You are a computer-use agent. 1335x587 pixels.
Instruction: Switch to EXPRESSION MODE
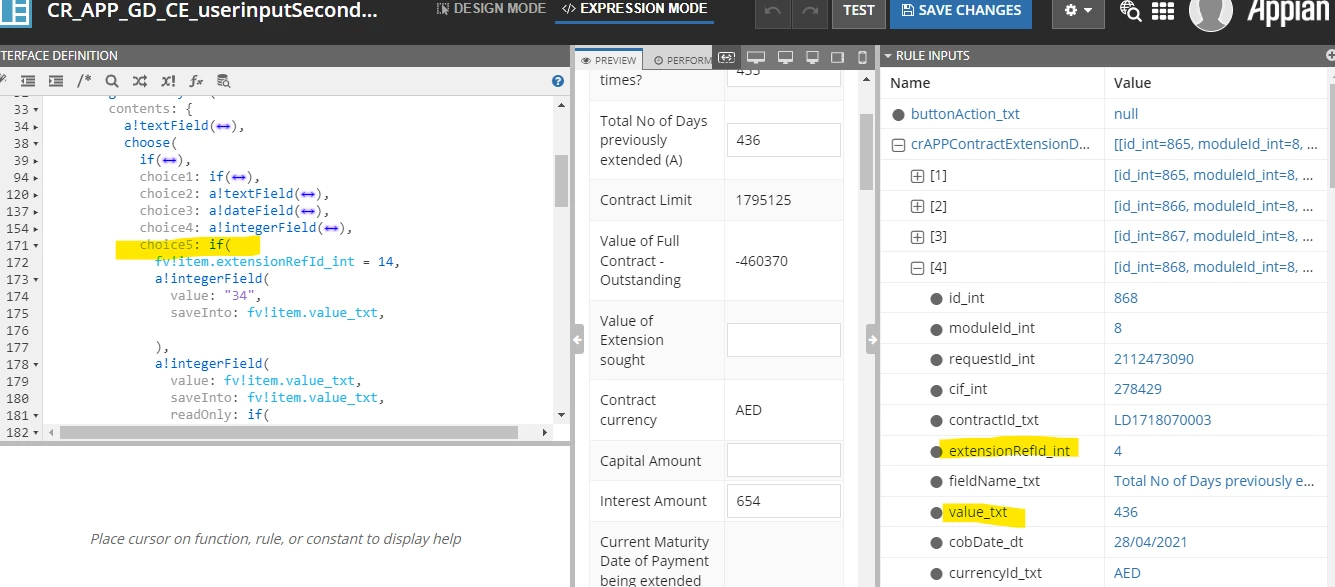(634, 9)
